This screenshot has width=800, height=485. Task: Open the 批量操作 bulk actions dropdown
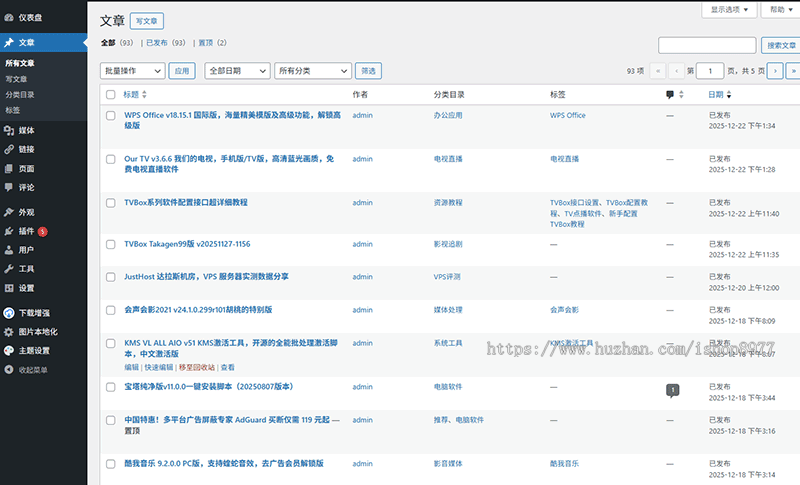tap(133, 71)
